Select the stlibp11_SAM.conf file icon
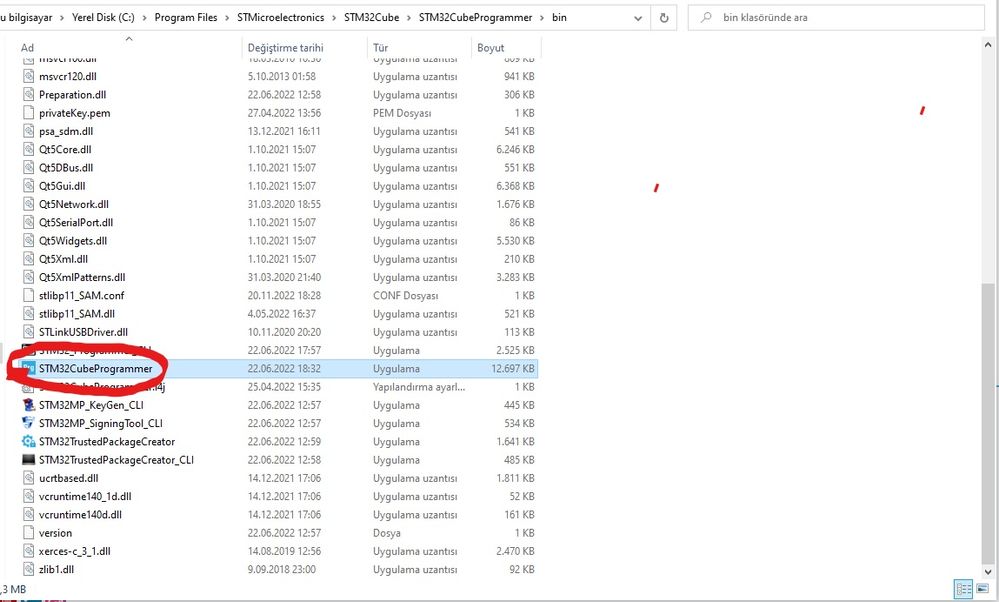The height and width of the screenshot is (602, 999). pyautogui.click(x=28, y=296)
